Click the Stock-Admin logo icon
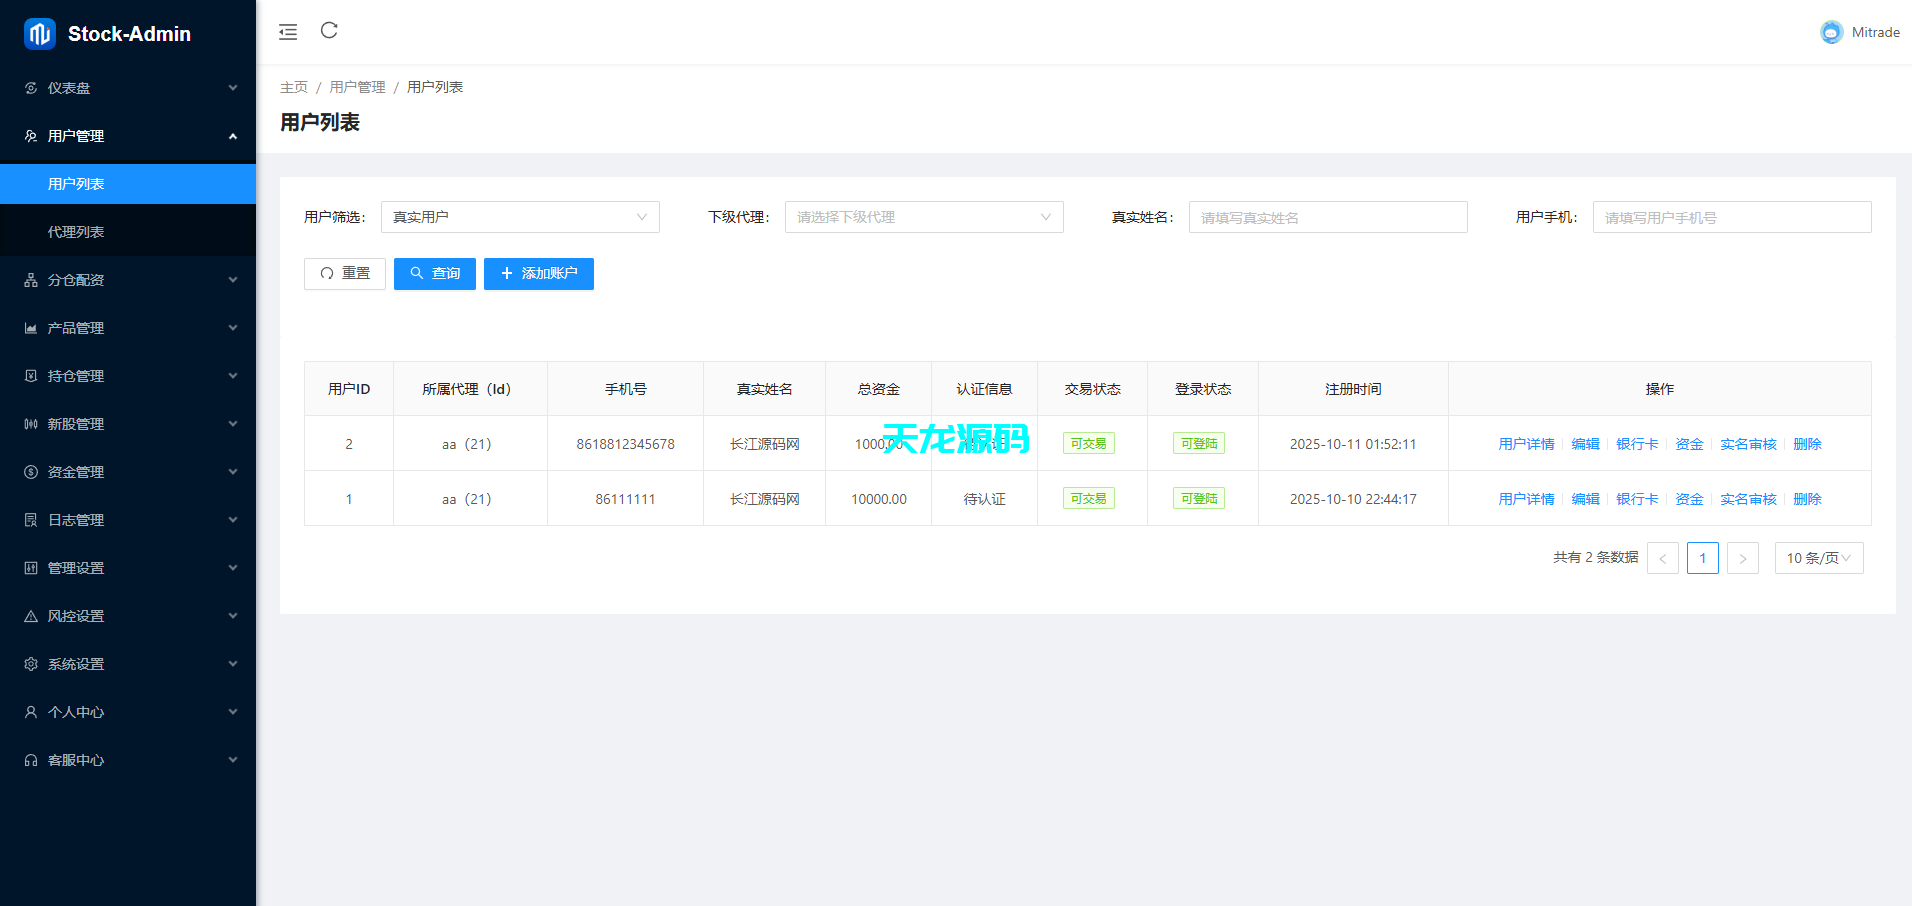Screen dimensions: 1912x906 coord(39,34)
